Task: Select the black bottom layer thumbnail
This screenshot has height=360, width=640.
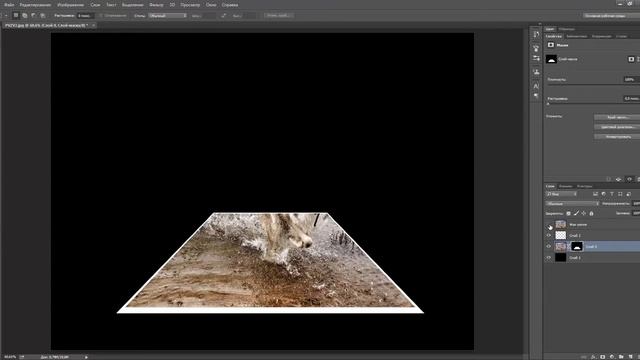Action: [x=561, y=258]
